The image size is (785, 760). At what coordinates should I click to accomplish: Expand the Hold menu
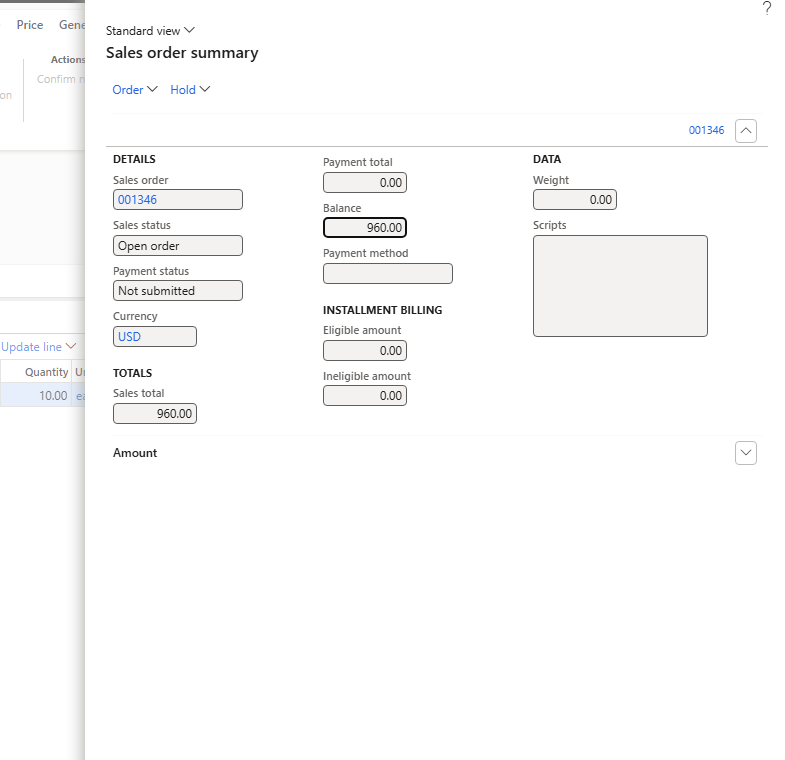coord(190,90)
